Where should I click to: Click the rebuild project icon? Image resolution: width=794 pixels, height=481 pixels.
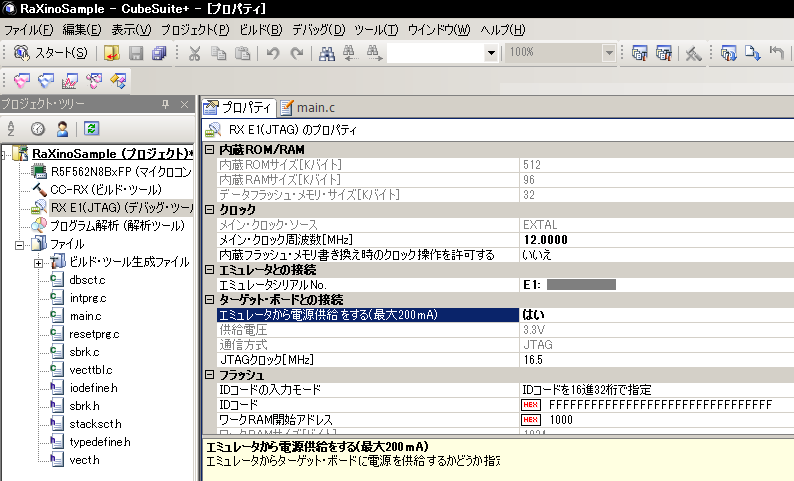point(663,53)
